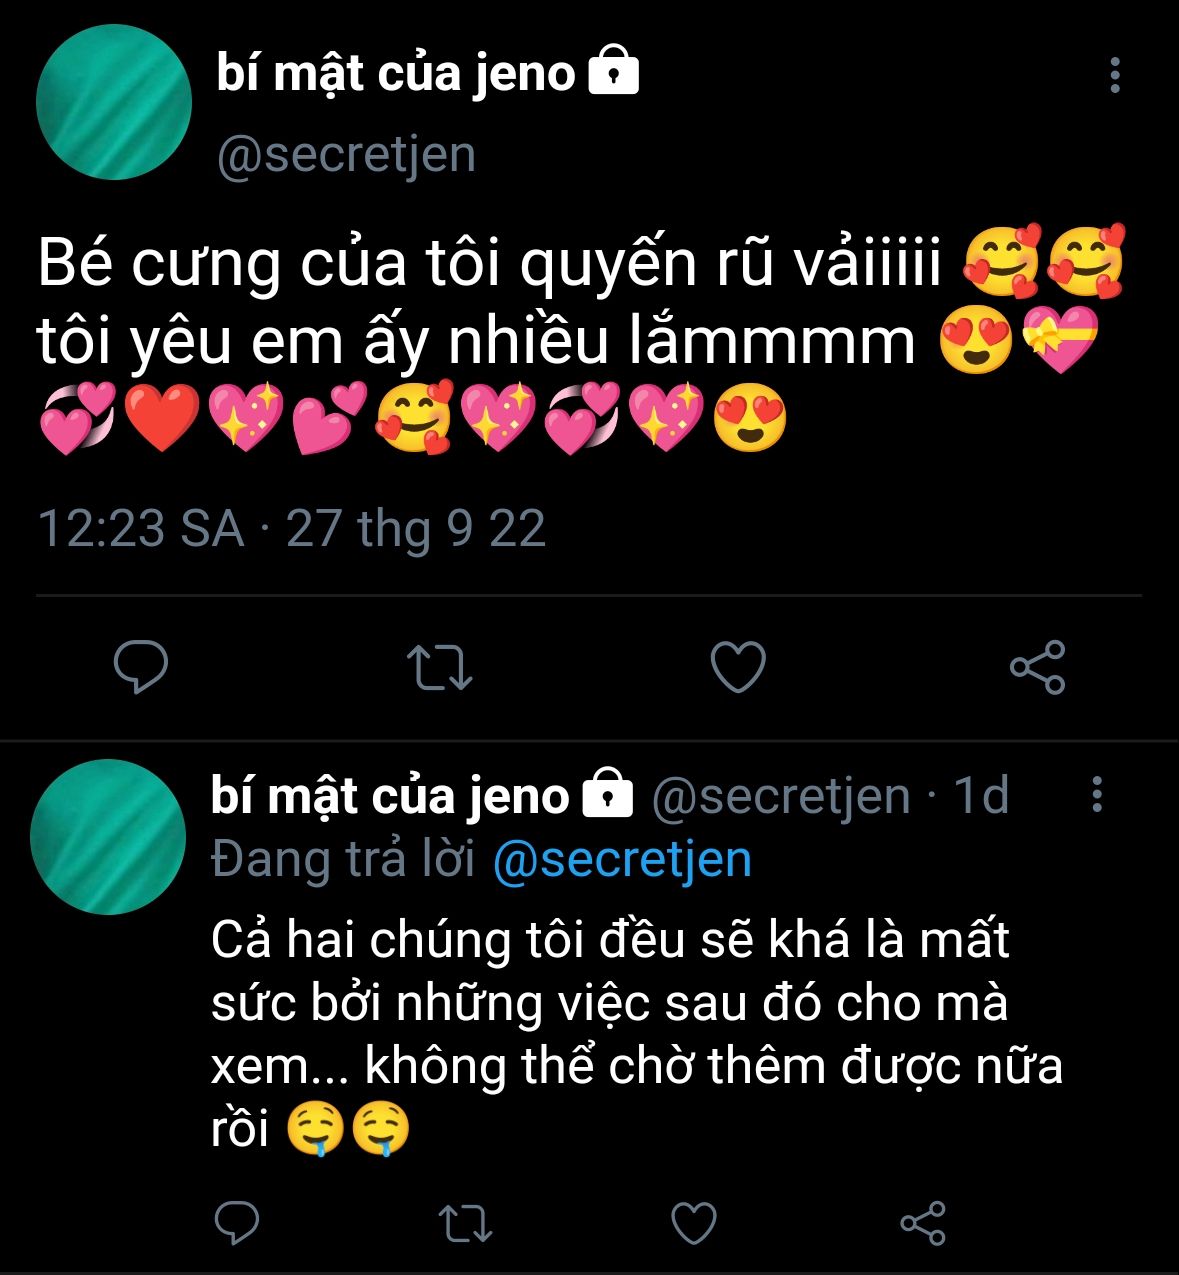Share the main tweet
This screenshot has height=1275, width=1179.
(x=1038, y=667)
